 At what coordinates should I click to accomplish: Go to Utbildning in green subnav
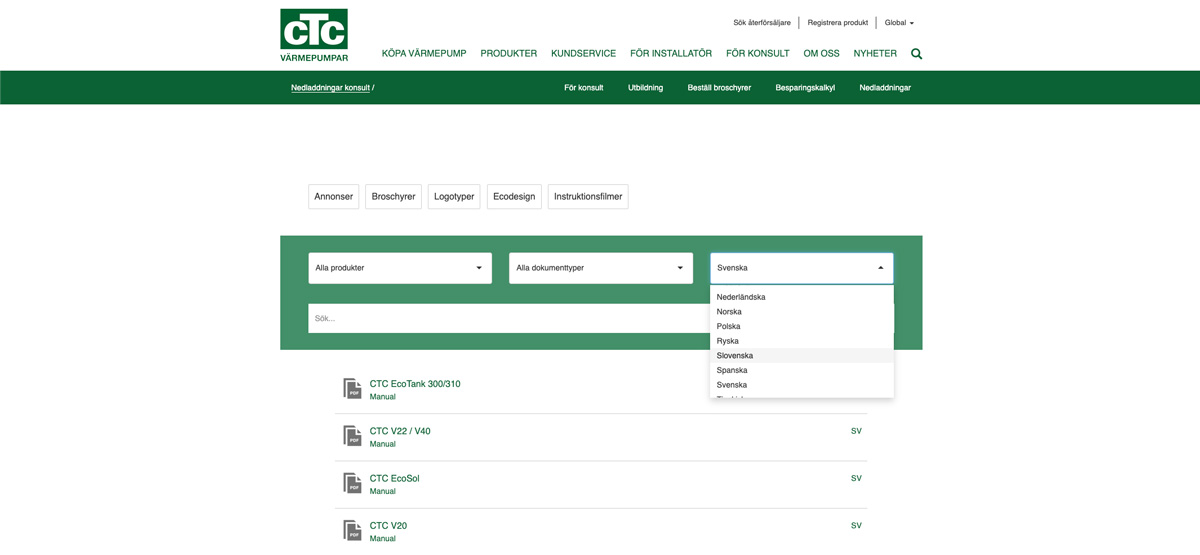click(x=646, y=88)
